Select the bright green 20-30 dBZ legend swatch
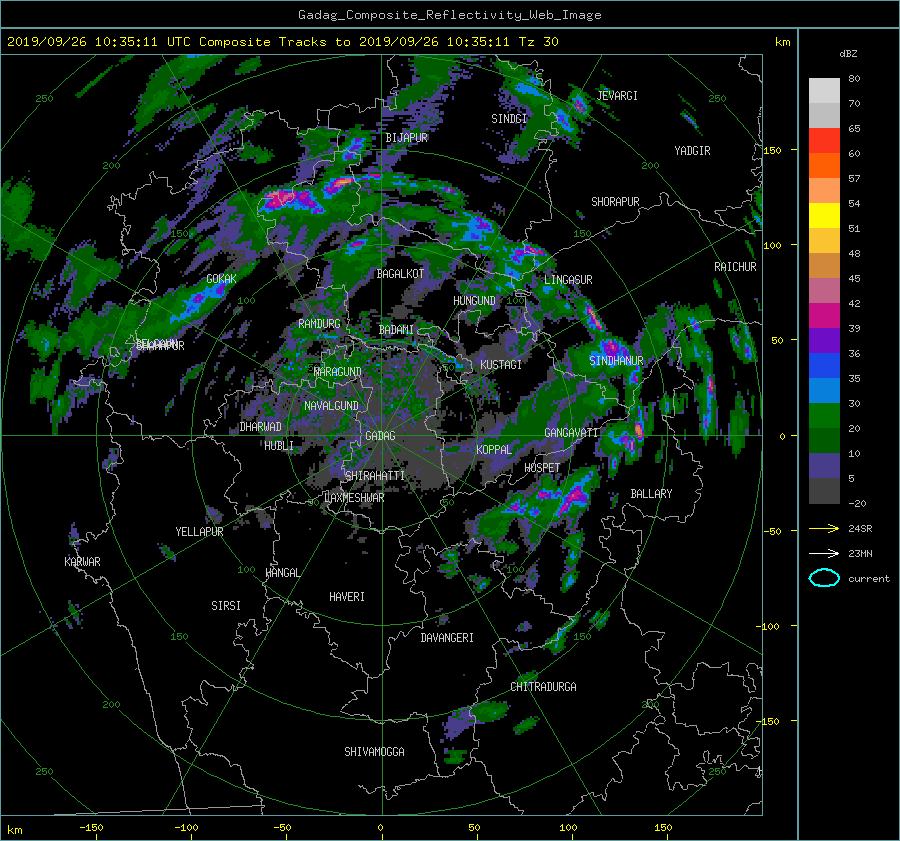The image size is (900, 841). (x=824, y=415)
